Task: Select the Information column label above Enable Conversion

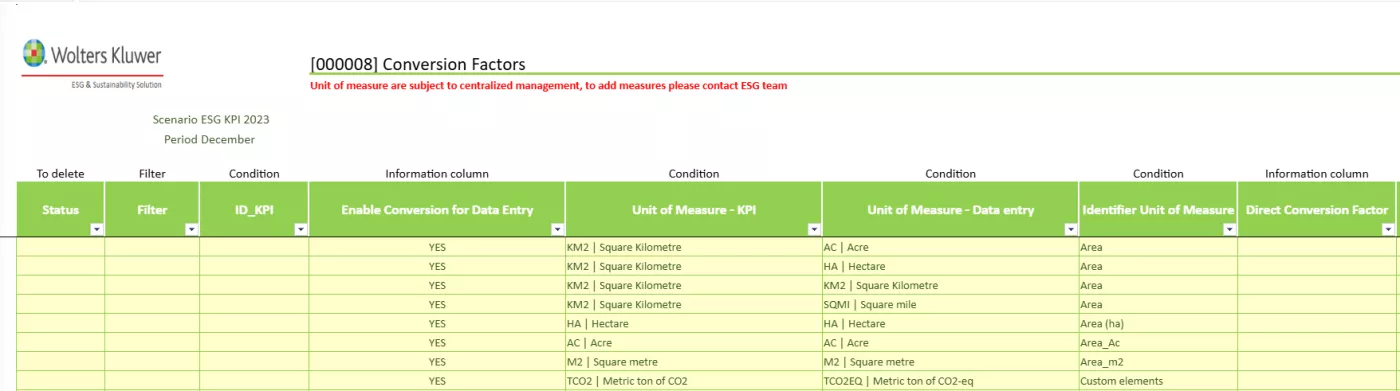Action: pyautogui.click(x=437, y=174)
